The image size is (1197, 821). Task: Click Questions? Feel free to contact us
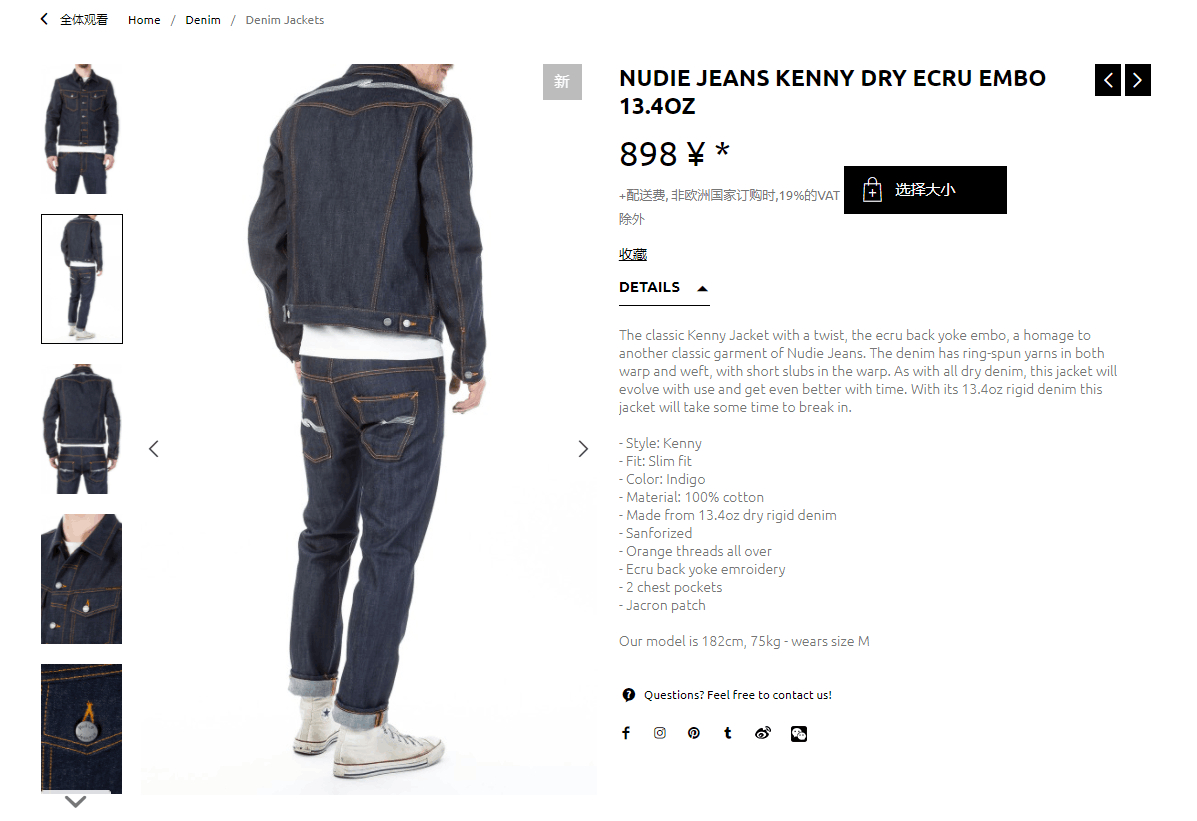[737, 695]
